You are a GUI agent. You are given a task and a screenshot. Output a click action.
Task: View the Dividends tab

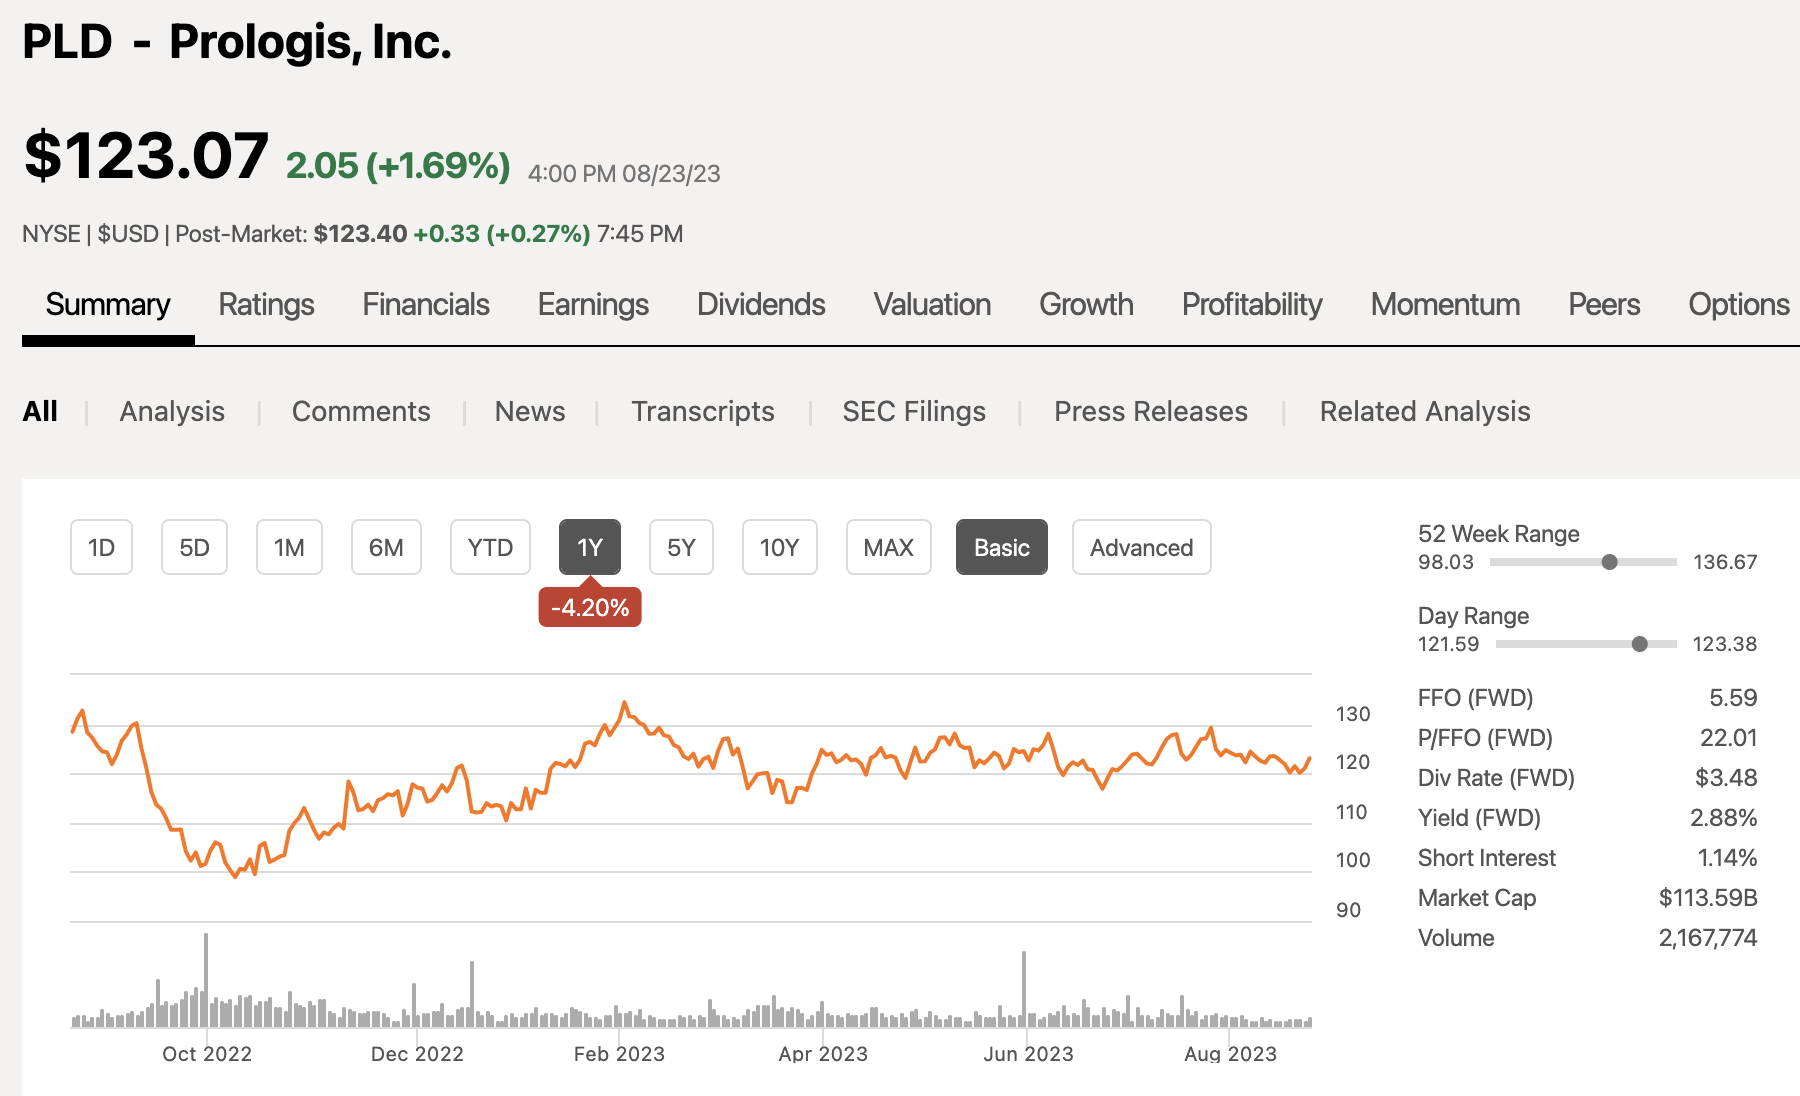click(761, 304)
